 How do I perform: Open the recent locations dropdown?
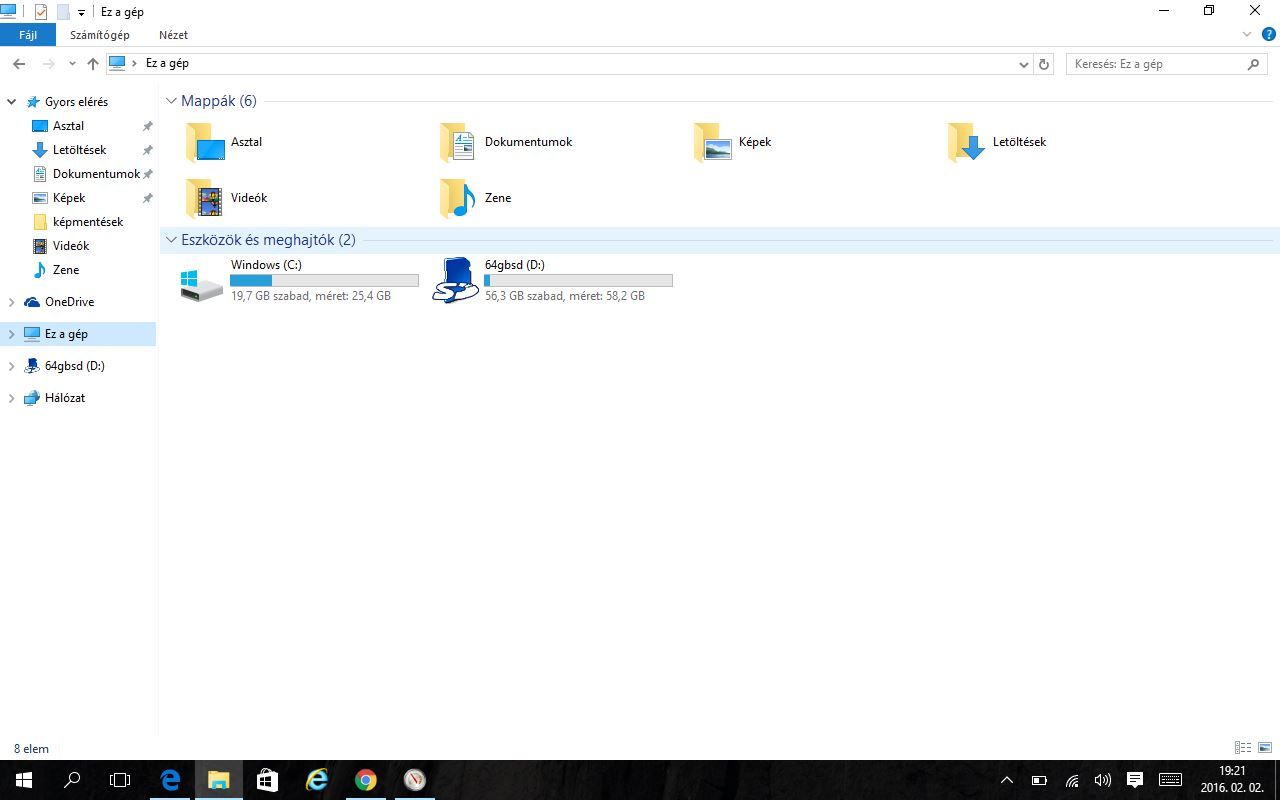pyautogui.click(x=72, y=64)
